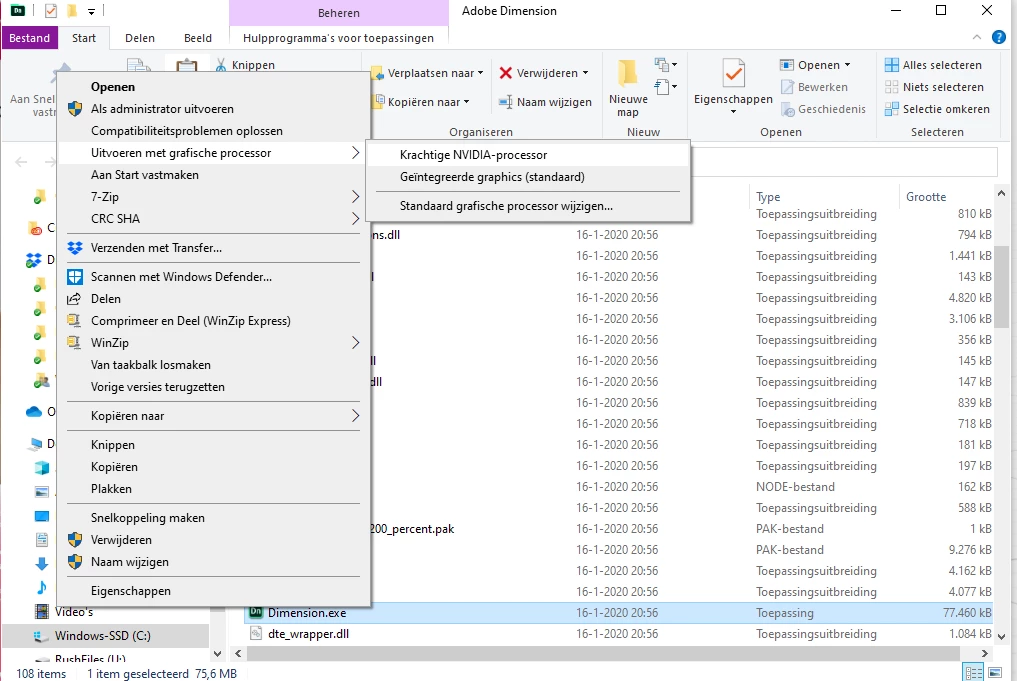The height and width of the screenshot is (681, 1017).
Task: Sort files by the Grootte column header
Action: coord(926,197)
